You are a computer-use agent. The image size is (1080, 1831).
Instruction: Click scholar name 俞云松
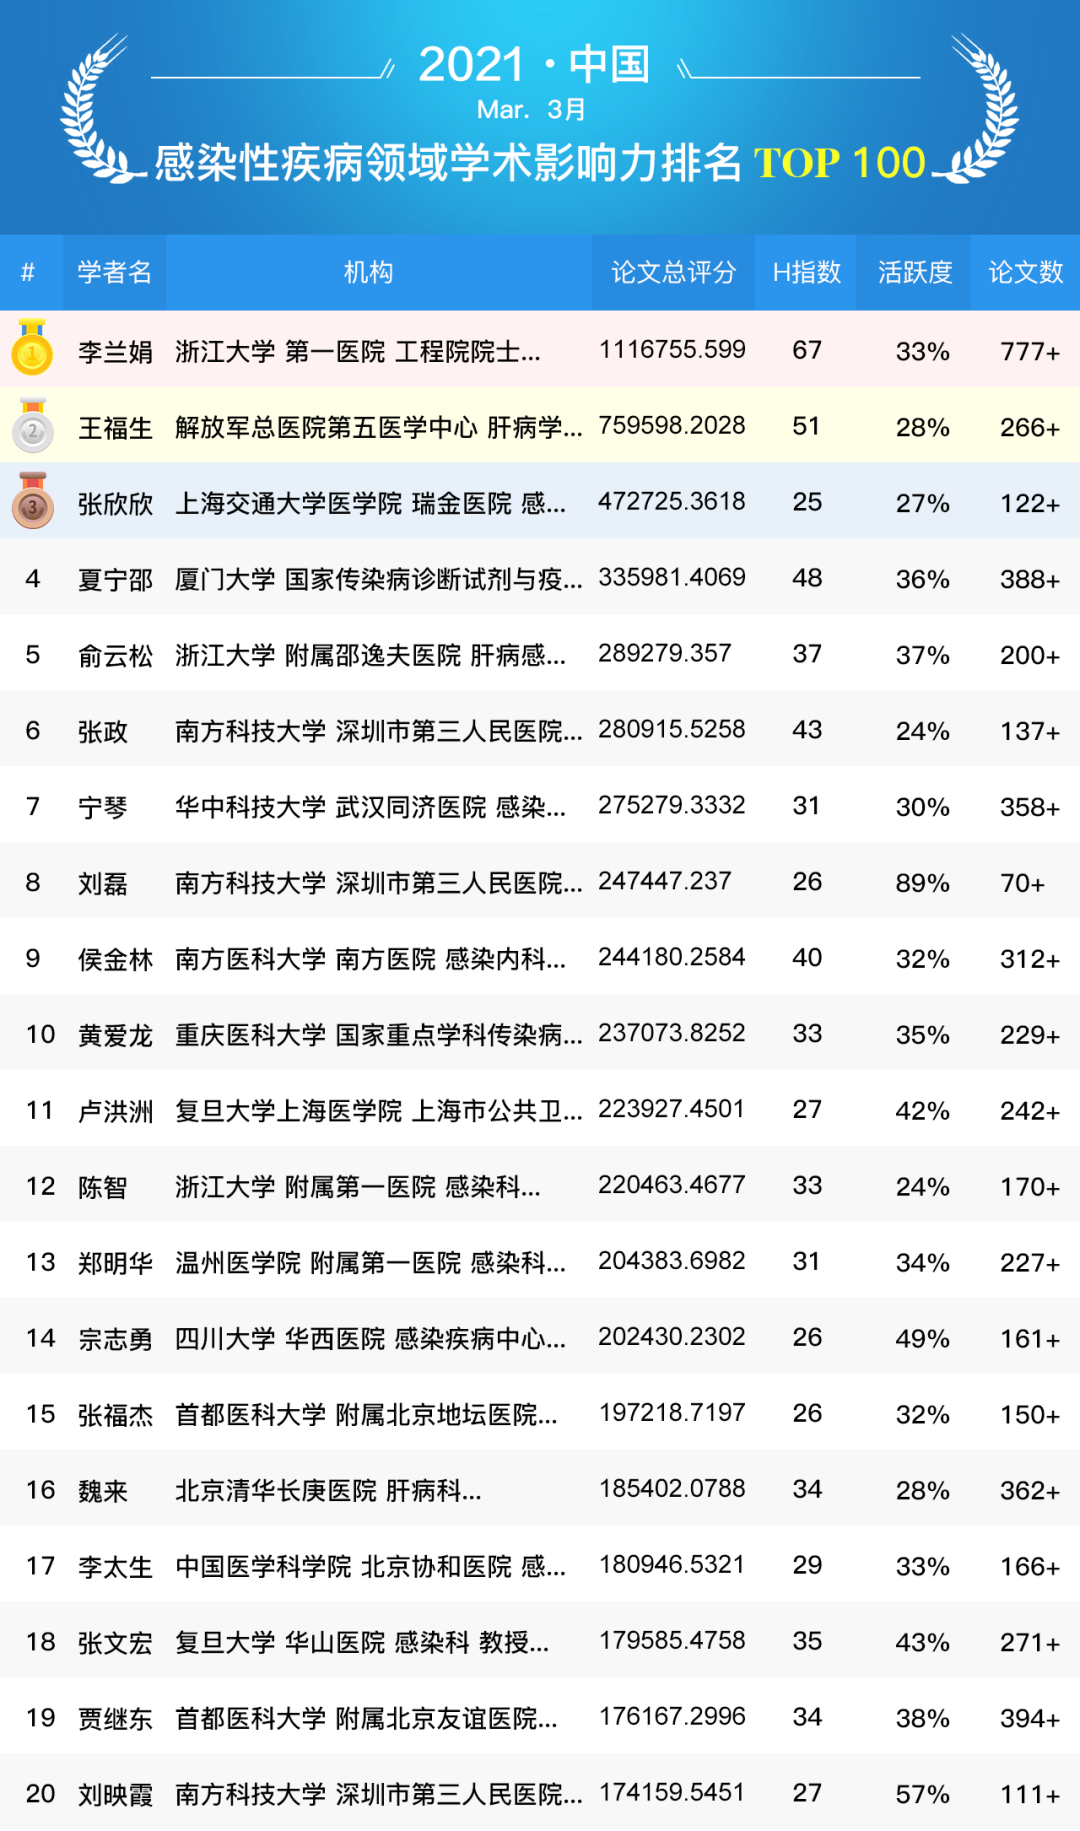116,656
